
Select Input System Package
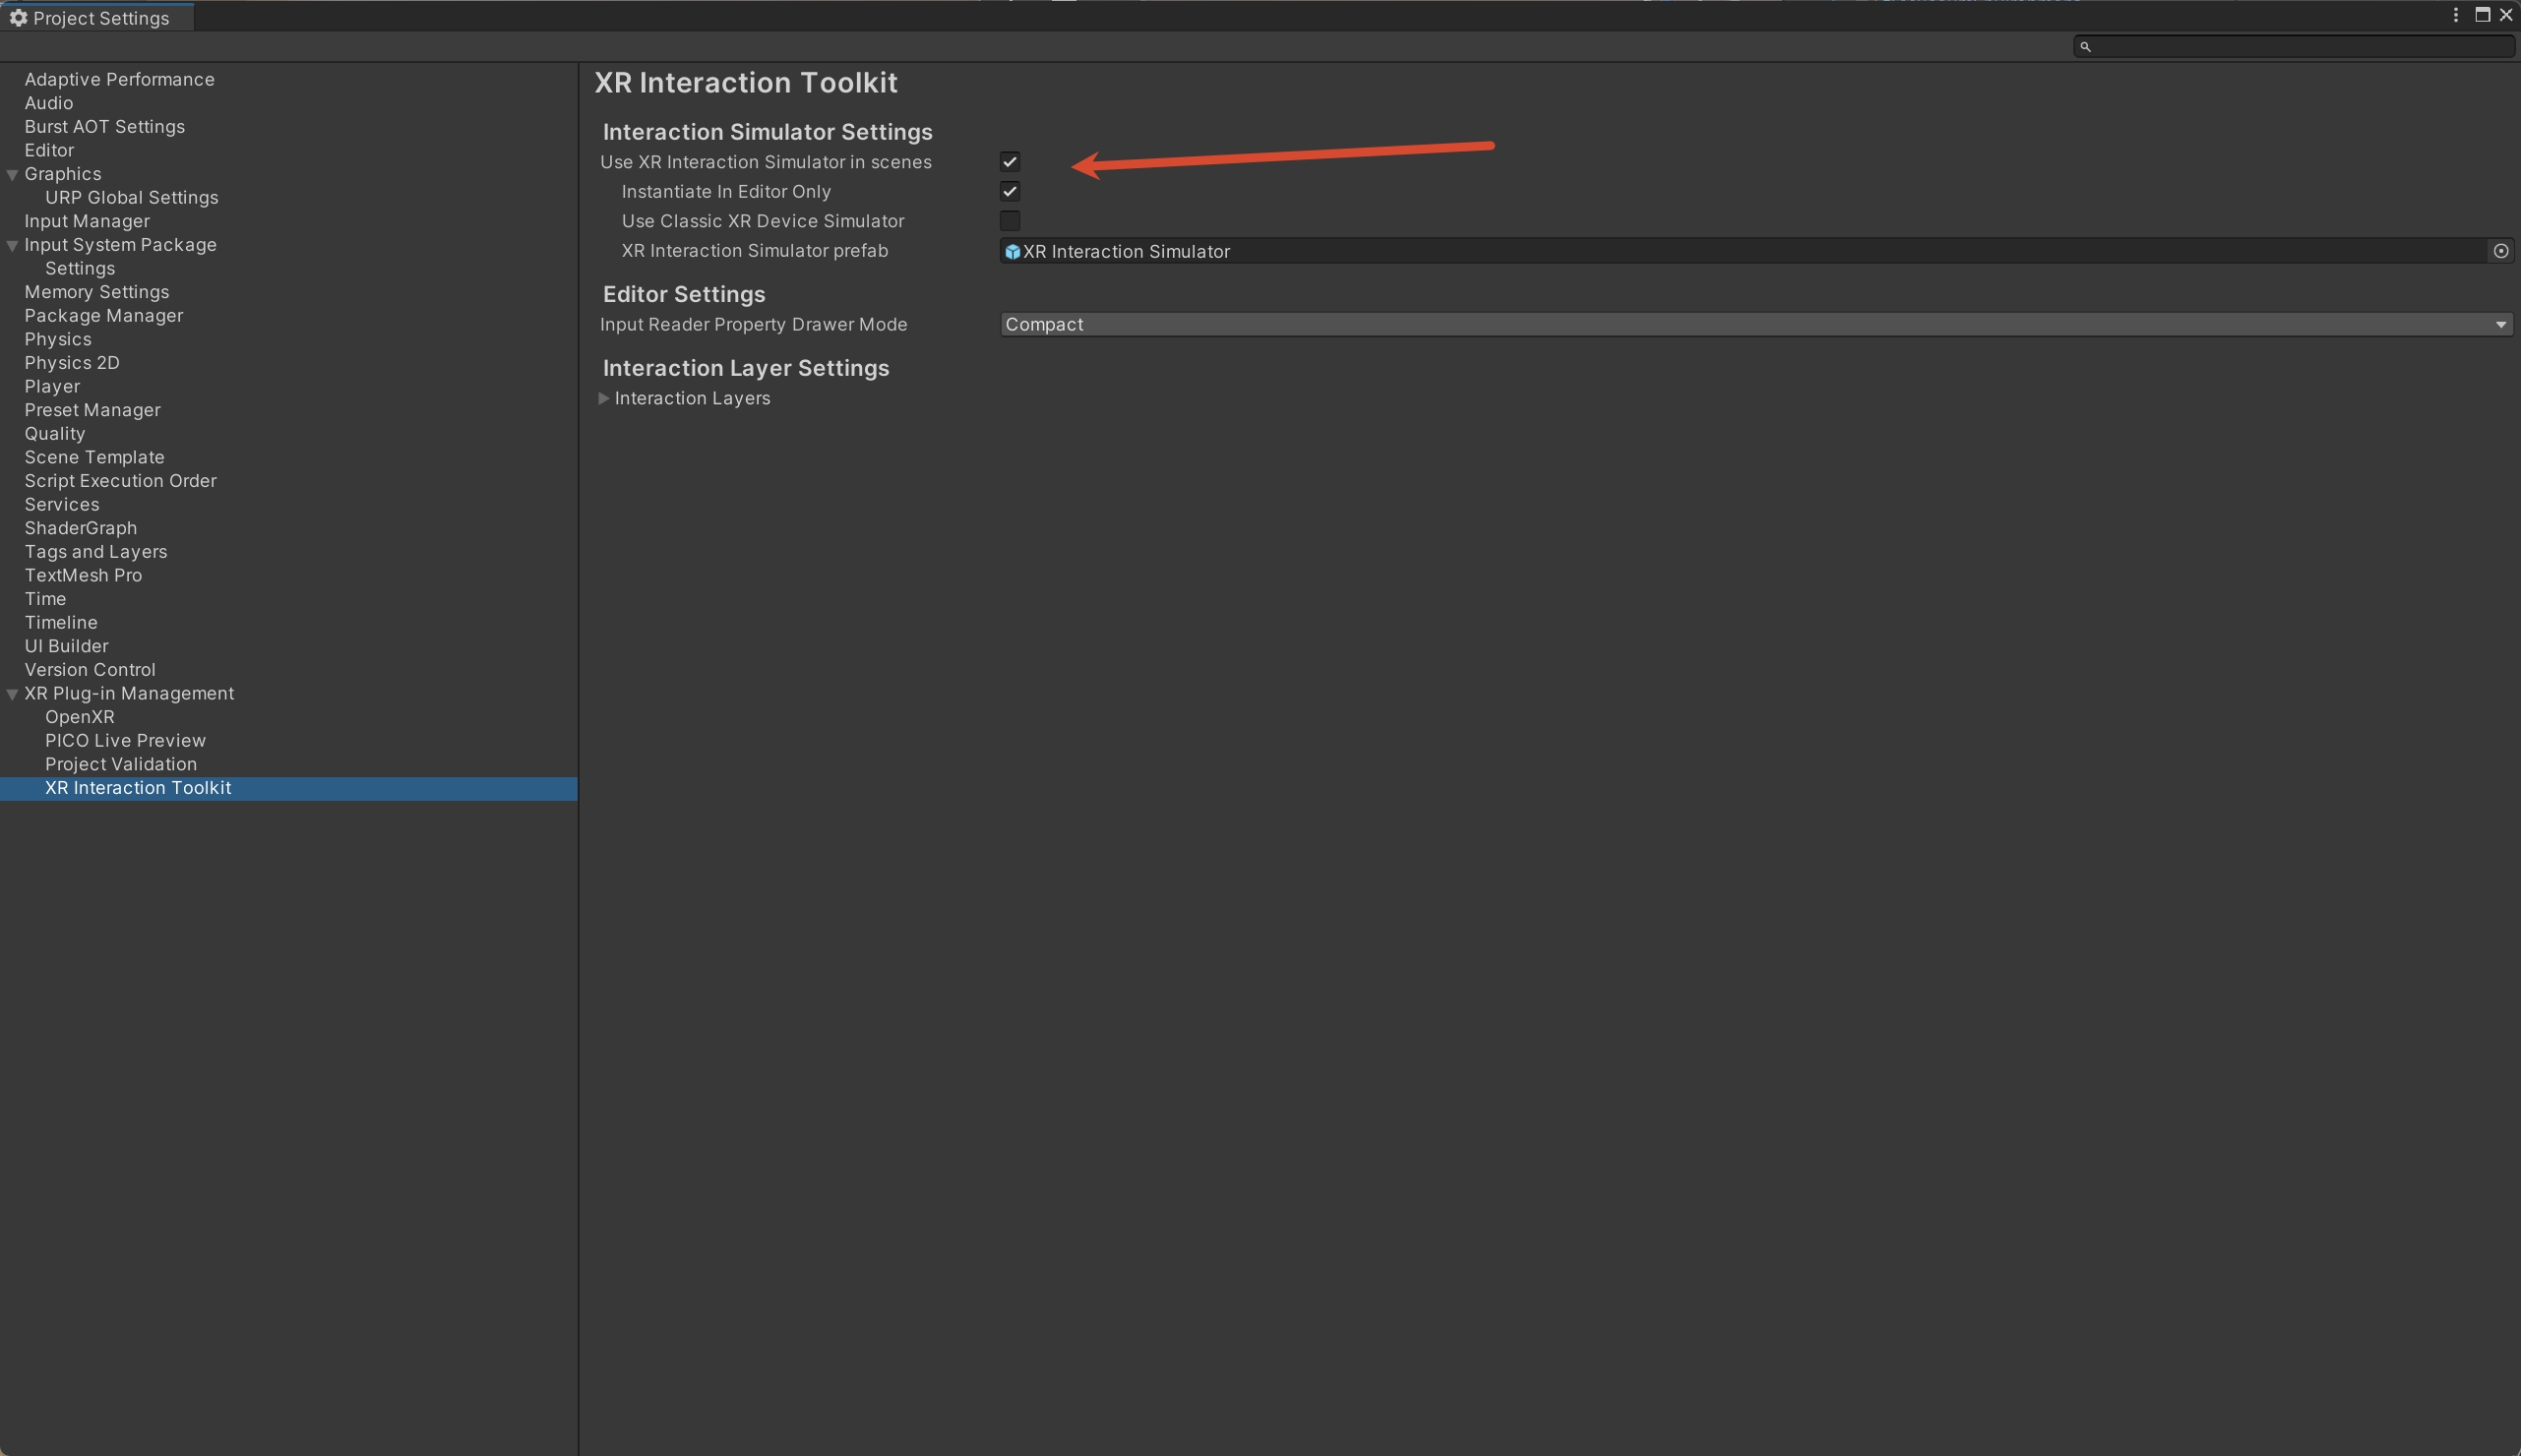(x=120, y=245)
